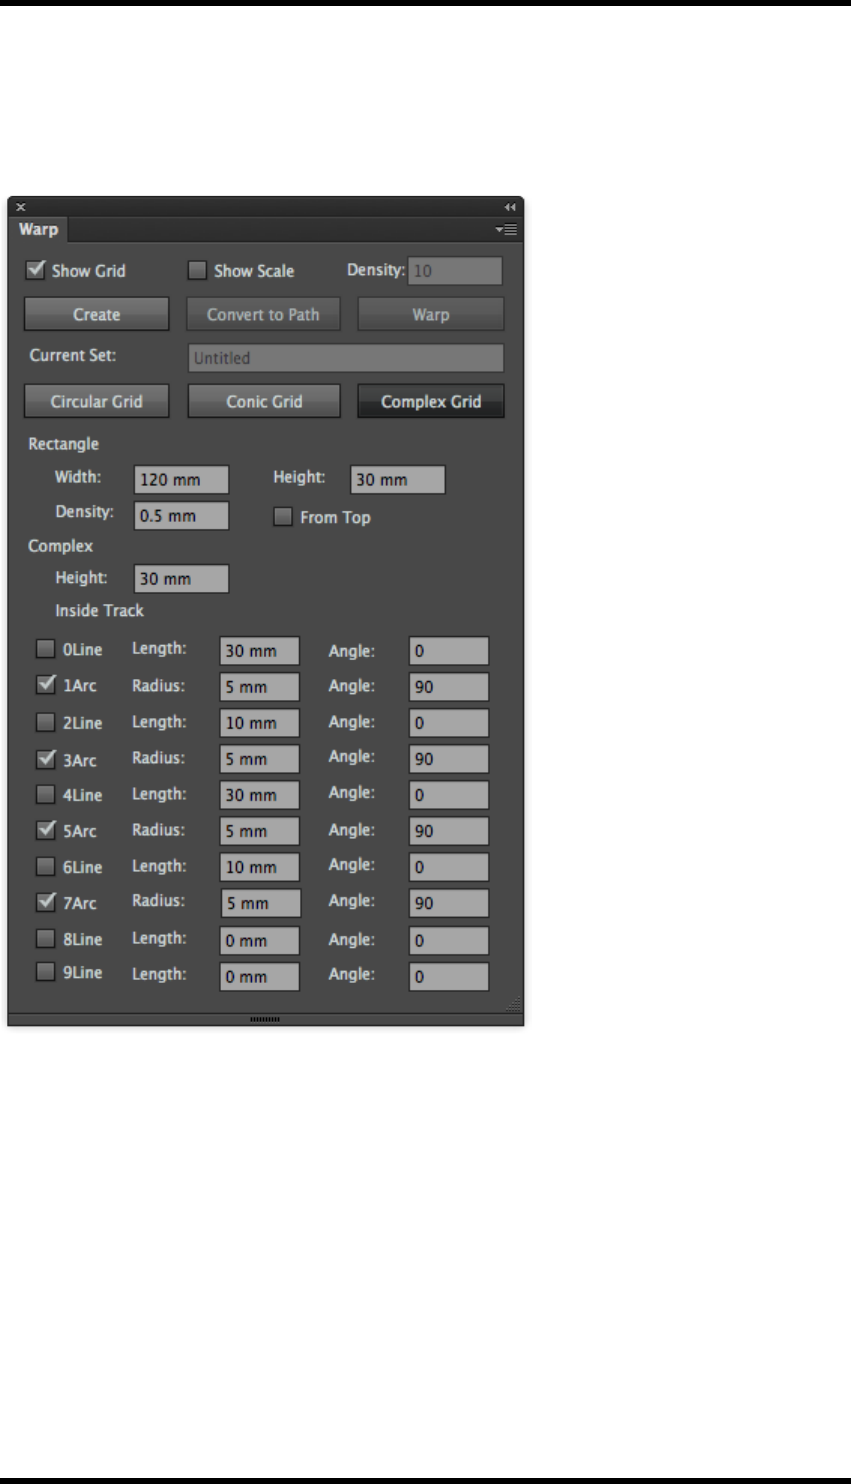
Task: Click the 2Line Angle field
Action: pos(449,723)
